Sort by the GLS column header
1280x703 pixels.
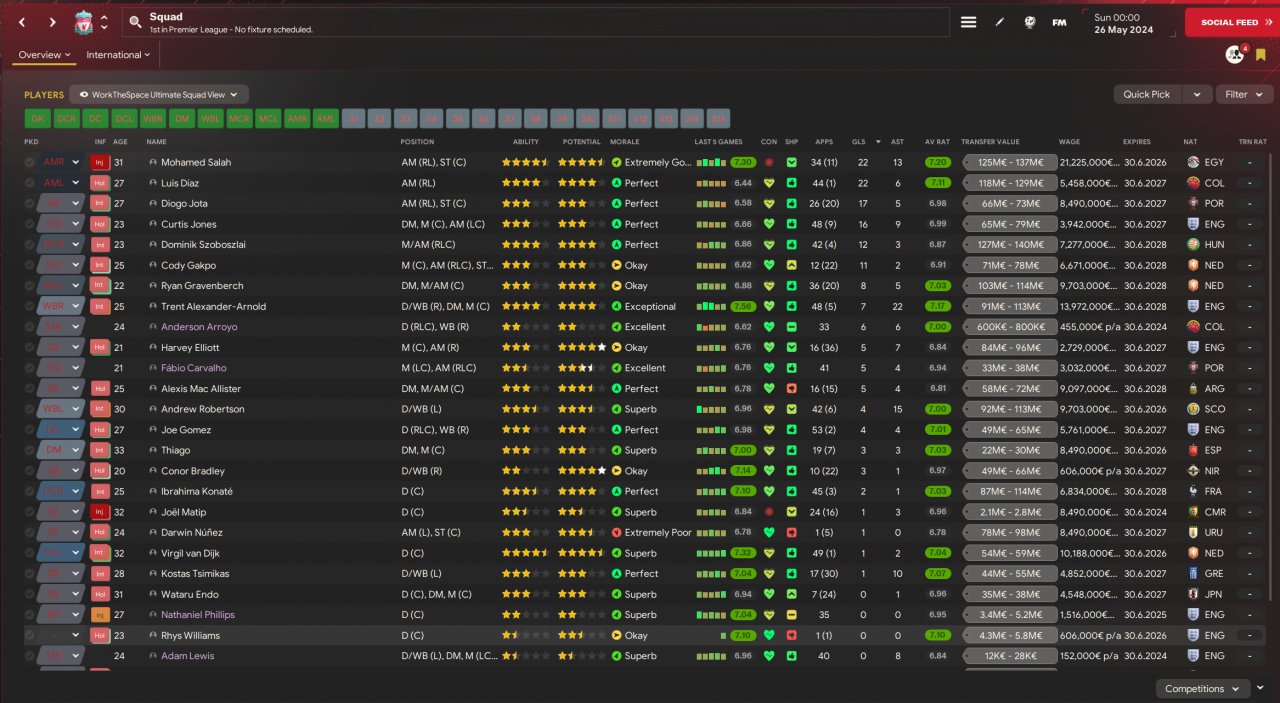pos(859,142)
